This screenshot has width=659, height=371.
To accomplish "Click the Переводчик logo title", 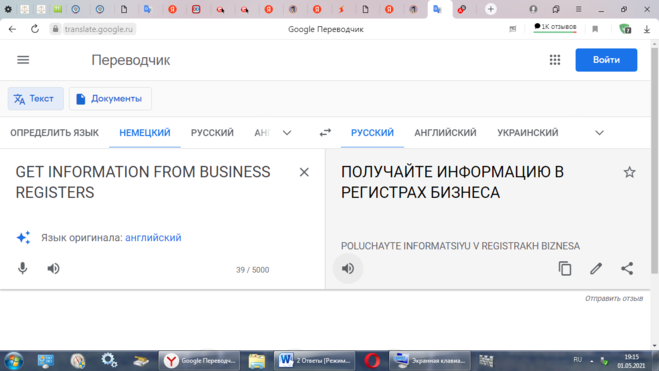I will tap(131, 60).
